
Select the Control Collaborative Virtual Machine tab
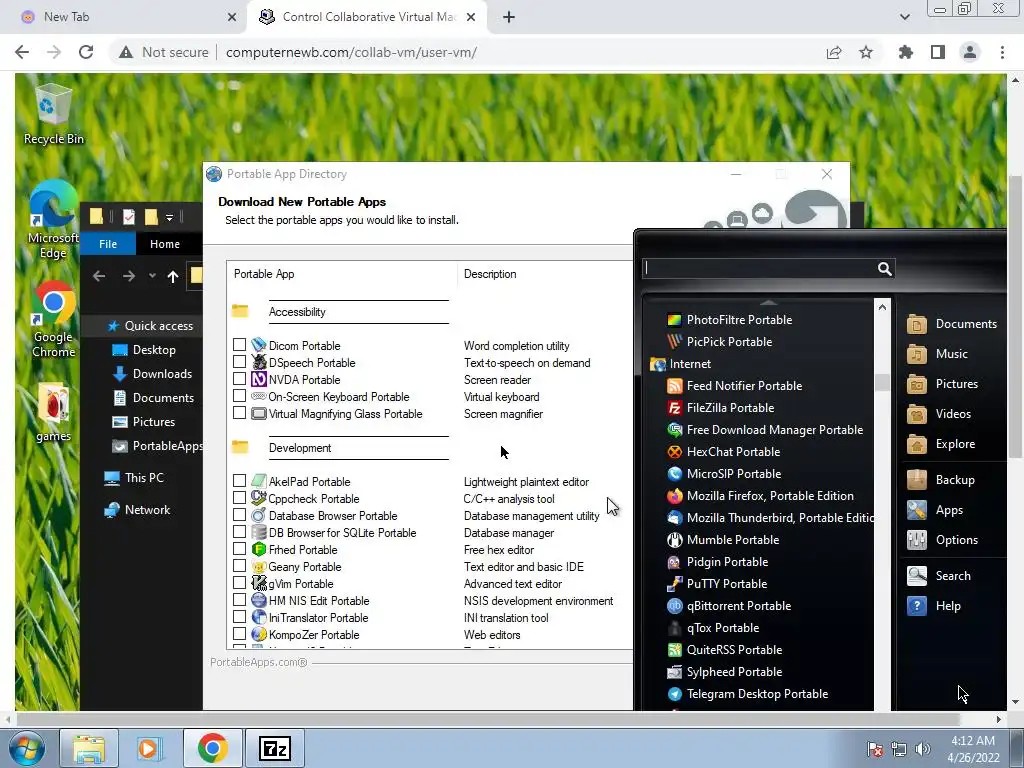(368, 17)
